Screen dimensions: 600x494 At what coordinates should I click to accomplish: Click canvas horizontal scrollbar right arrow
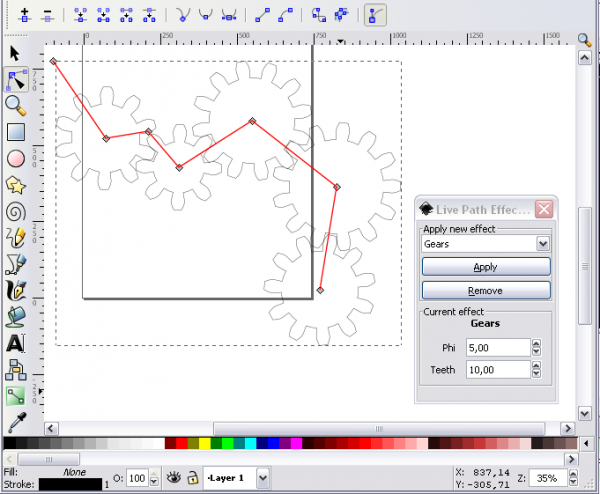[568, 429]
